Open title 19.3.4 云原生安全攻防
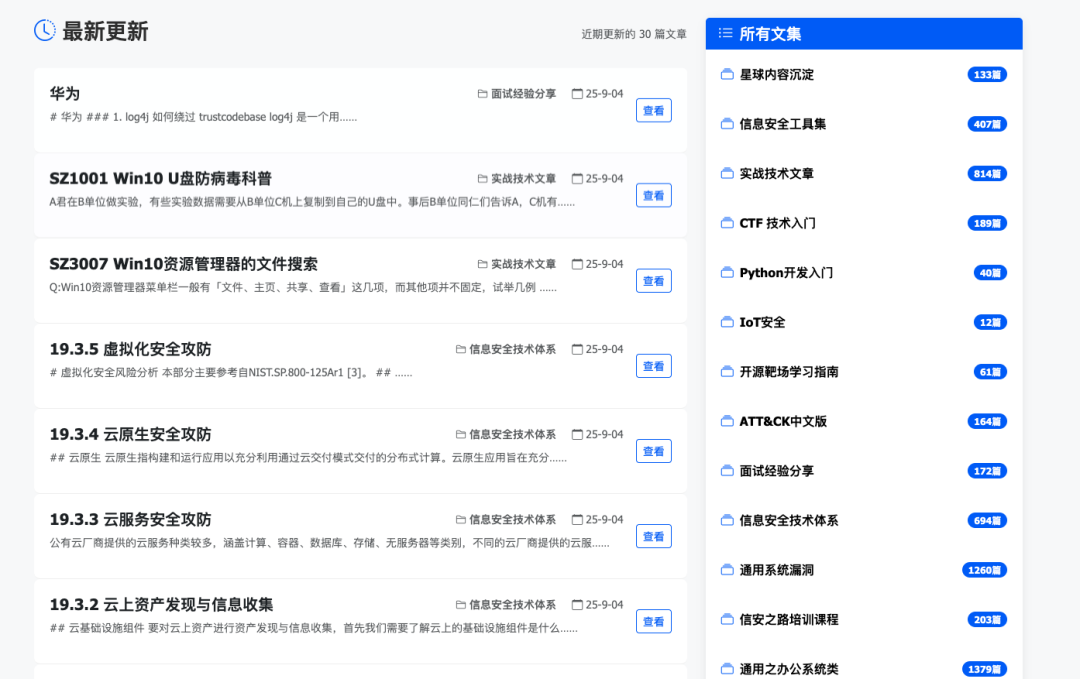 click(x=130, y=435)
